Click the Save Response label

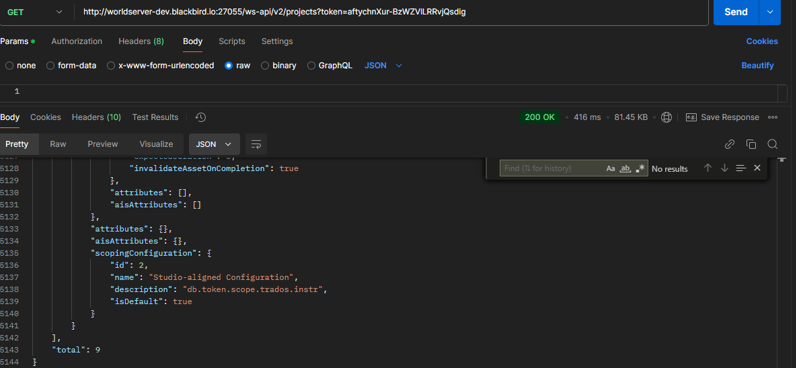coord(730,117)
